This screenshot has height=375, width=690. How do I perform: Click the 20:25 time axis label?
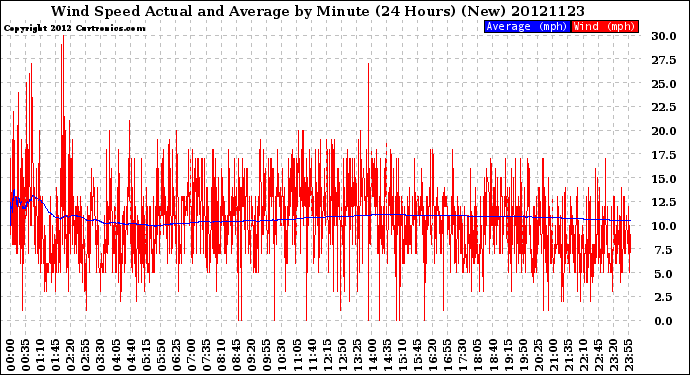click(538, 355)
